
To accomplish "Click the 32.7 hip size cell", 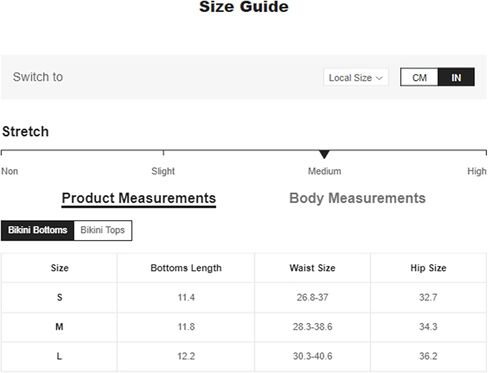I will (428, 297).
